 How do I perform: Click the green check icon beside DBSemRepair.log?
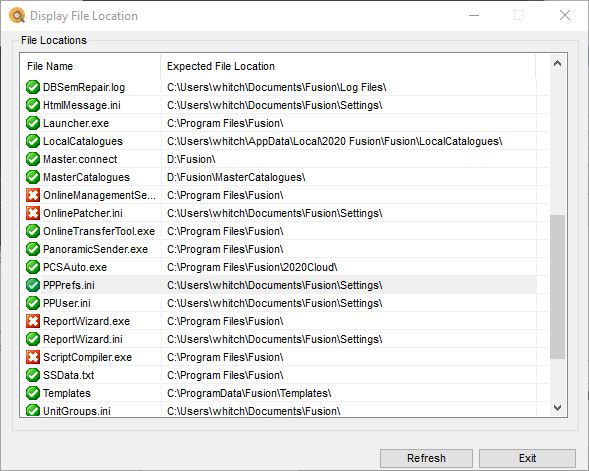tap(33, 87)
